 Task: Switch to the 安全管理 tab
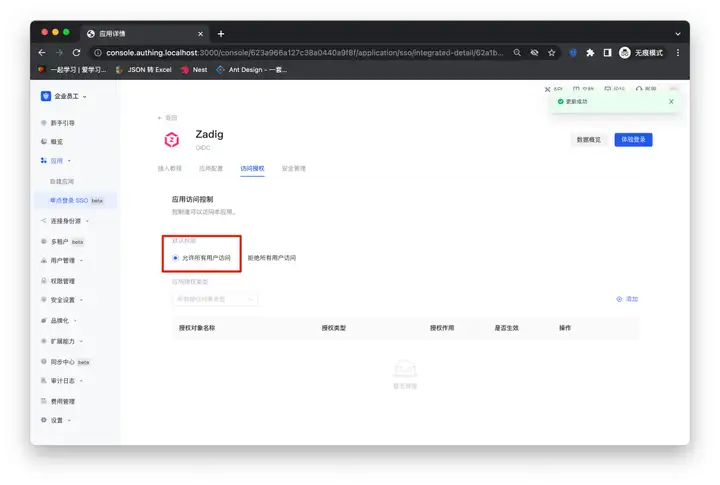point(293,169)
